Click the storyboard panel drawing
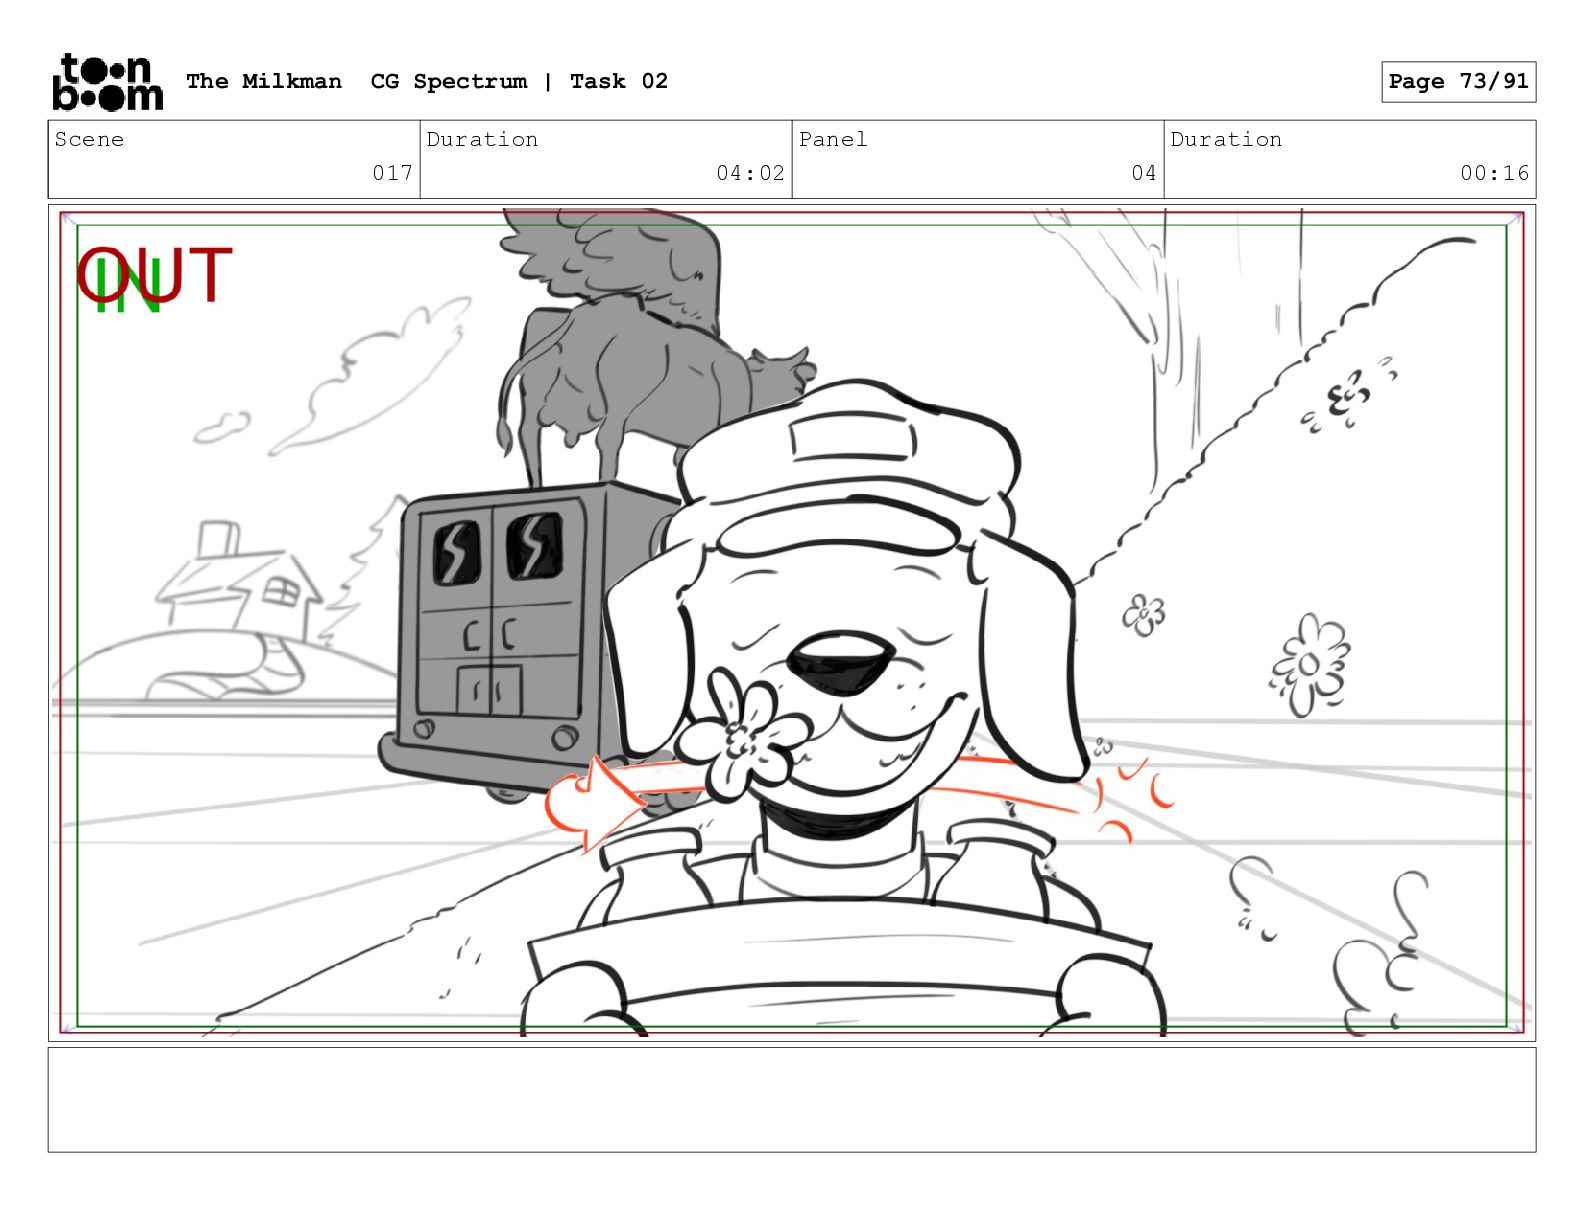Screen dimensions: 1584x1224 point(792,623)
